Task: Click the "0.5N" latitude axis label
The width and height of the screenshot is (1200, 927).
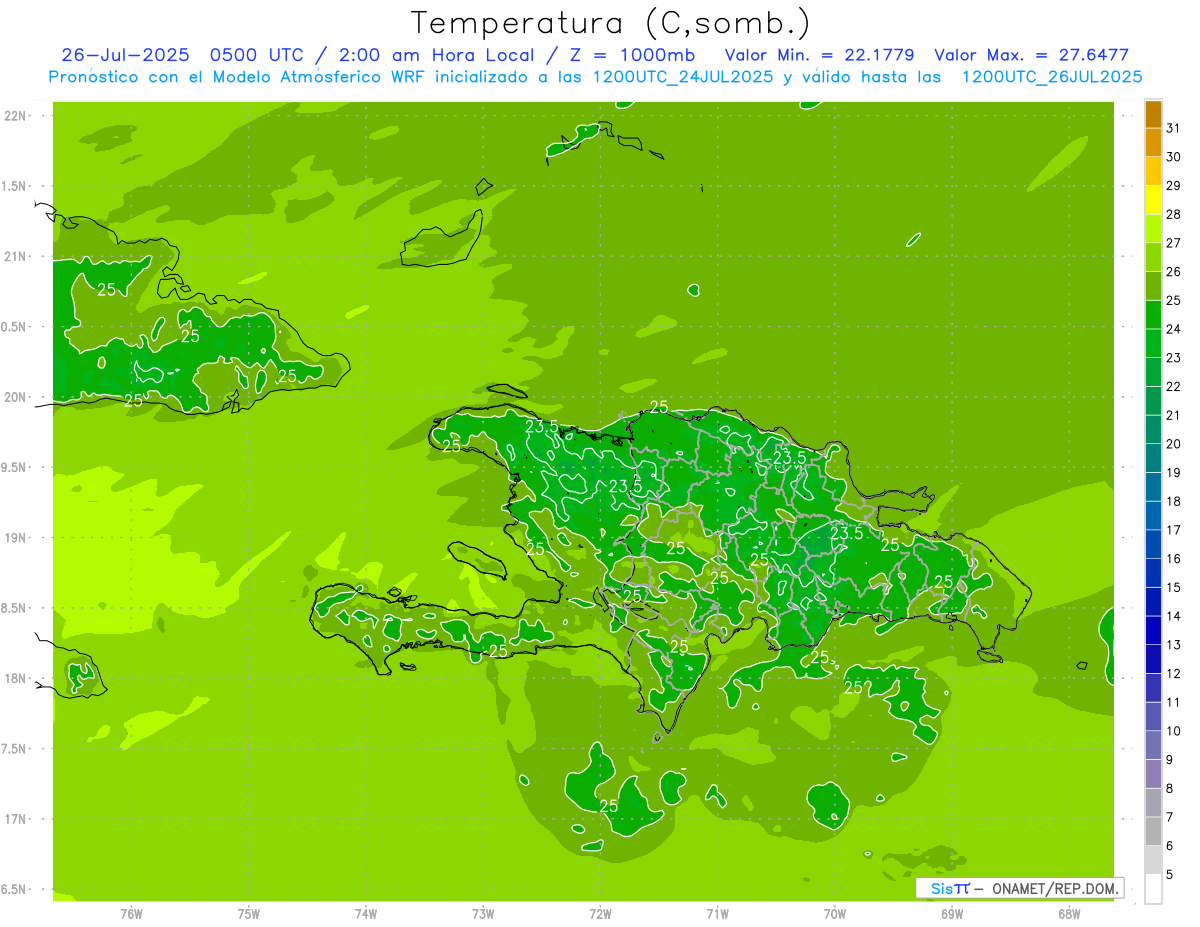Action: (x=15, y=327)
